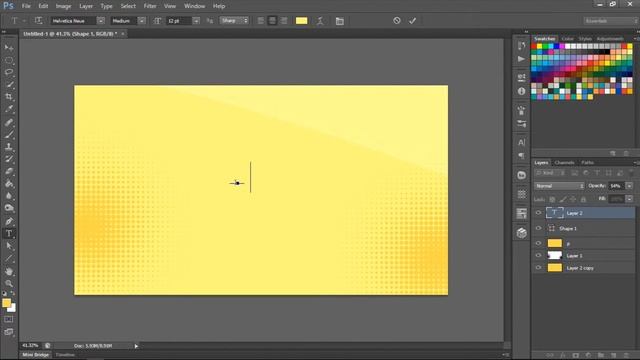Open the Opacity slider dropdown arrow
The image size is (640, 360).
coord(629,186)
